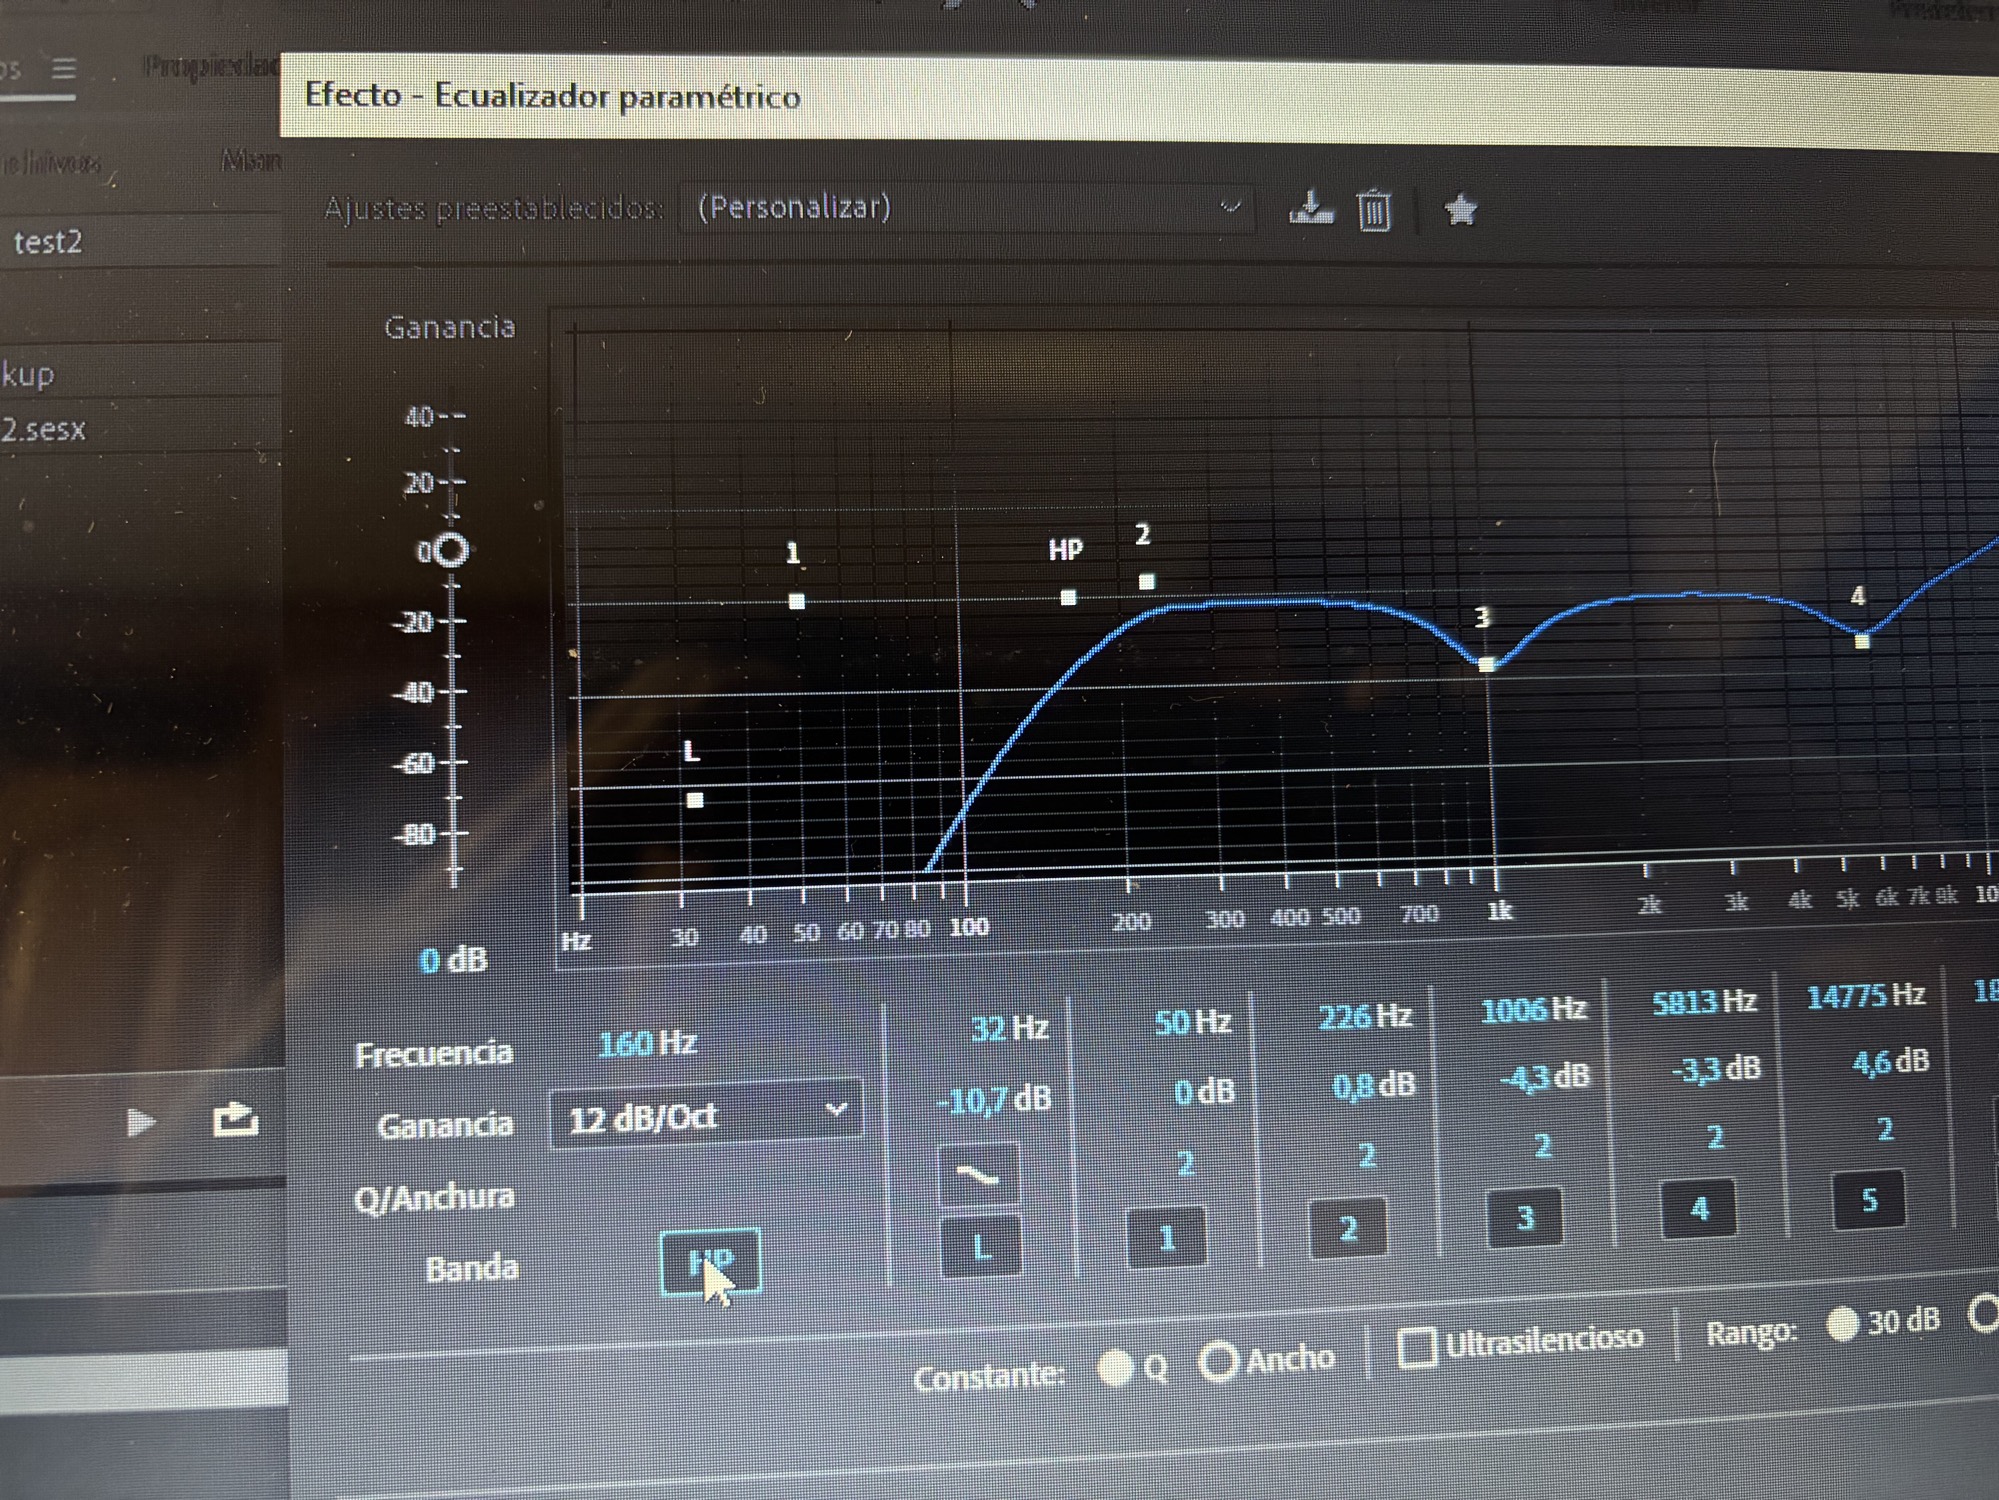Choose the 30 dB range option
Screen dimensions: 1999x1500
point(1842,1324)
